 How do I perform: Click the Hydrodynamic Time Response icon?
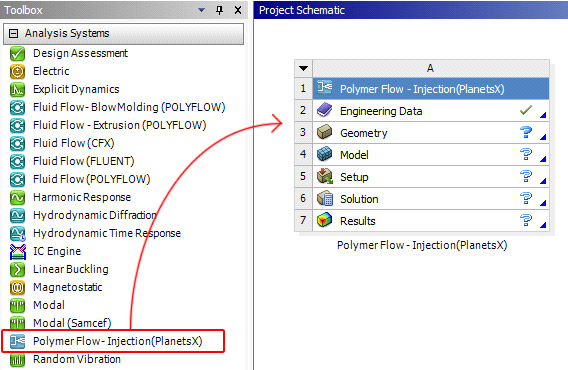17,233
